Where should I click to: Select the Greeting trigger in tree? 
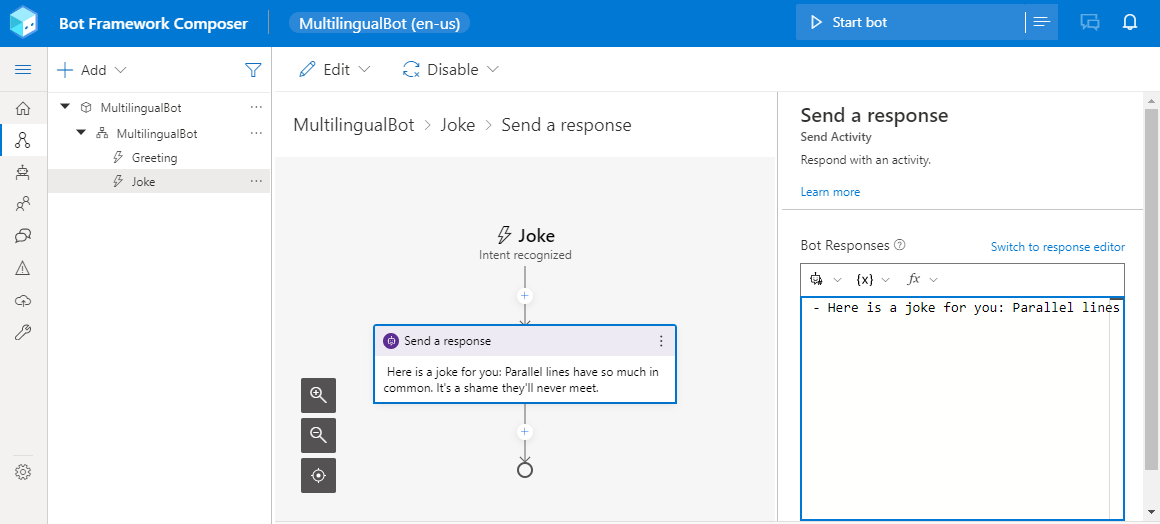click(154, 158)
